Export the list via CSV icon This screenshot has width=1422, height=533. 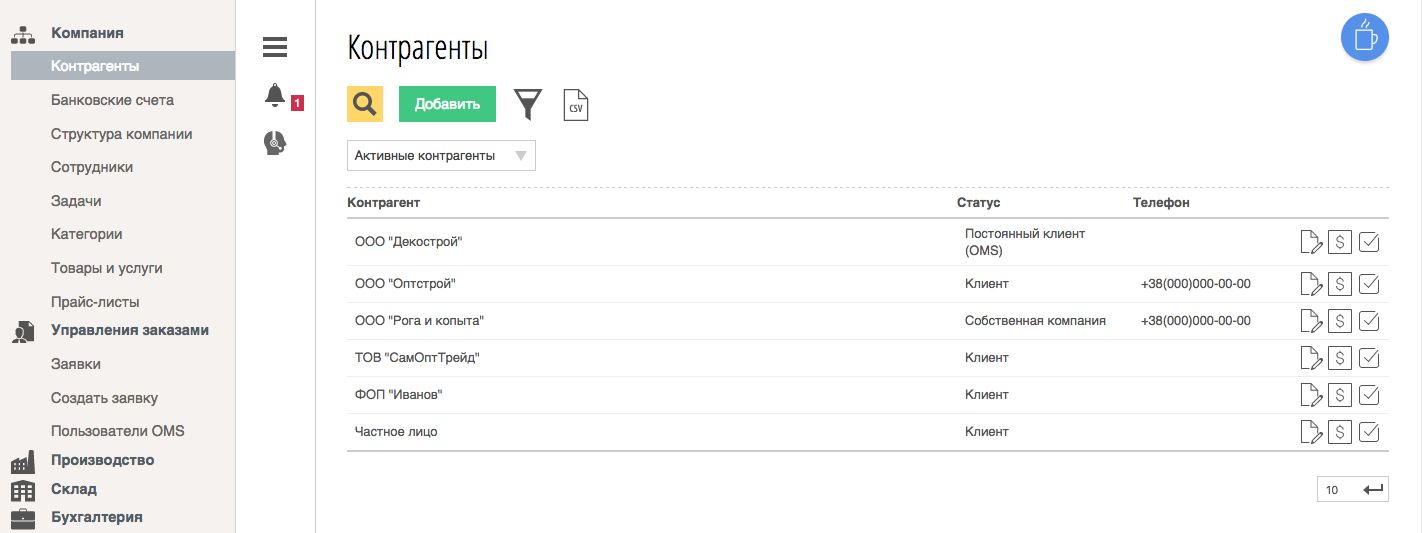click(x=576, y=105)
